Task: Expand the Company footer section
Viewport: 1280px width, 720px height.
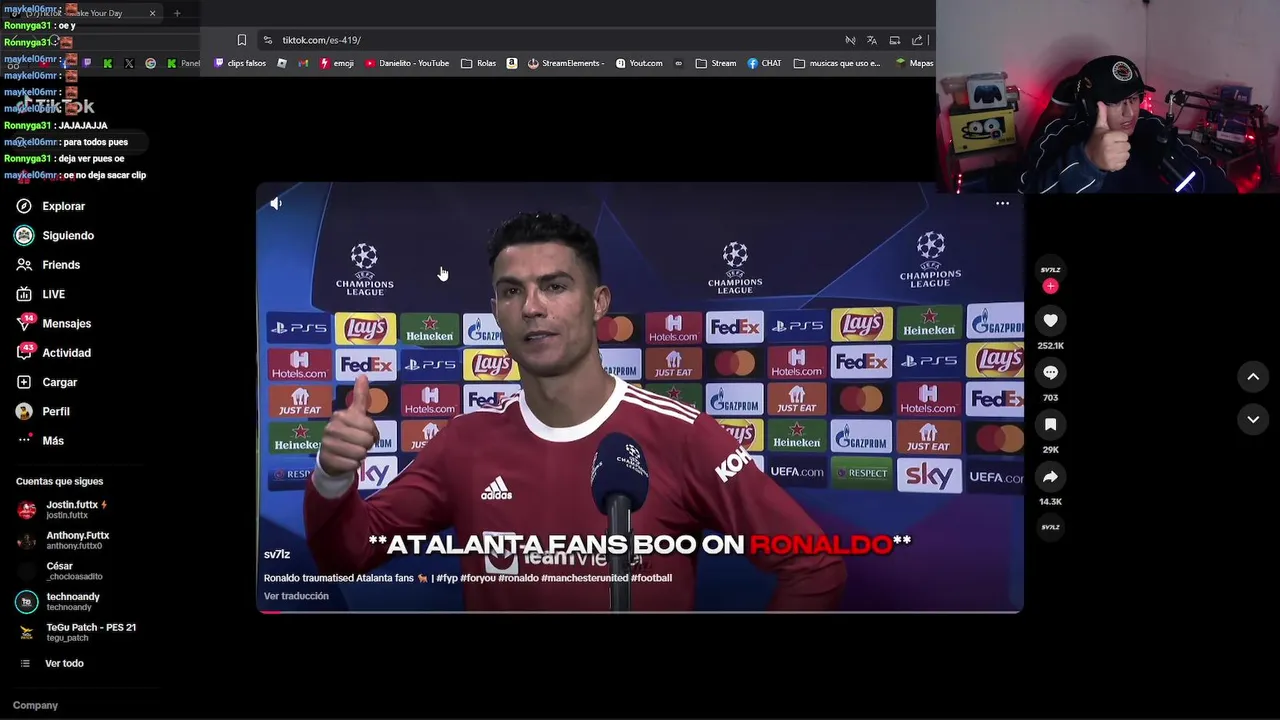Action: point(35,705)
